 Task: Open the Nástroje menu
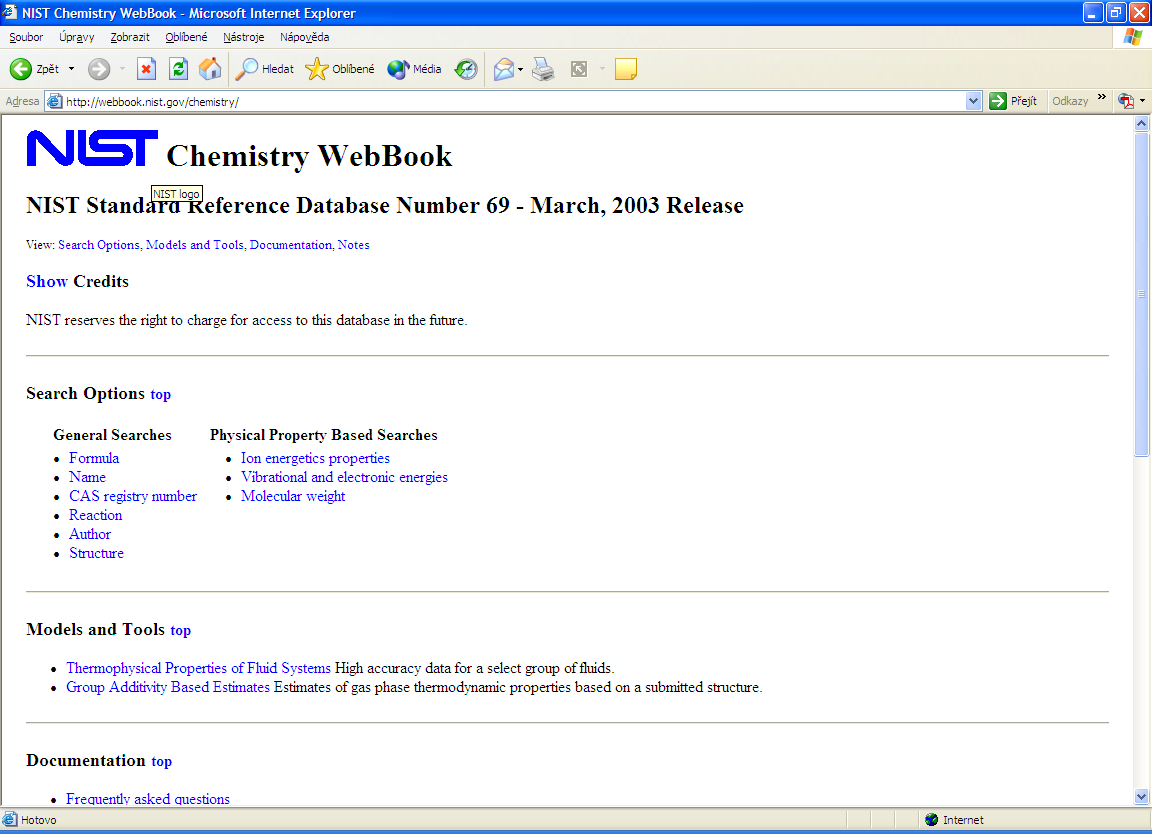[x=243, y=37]
